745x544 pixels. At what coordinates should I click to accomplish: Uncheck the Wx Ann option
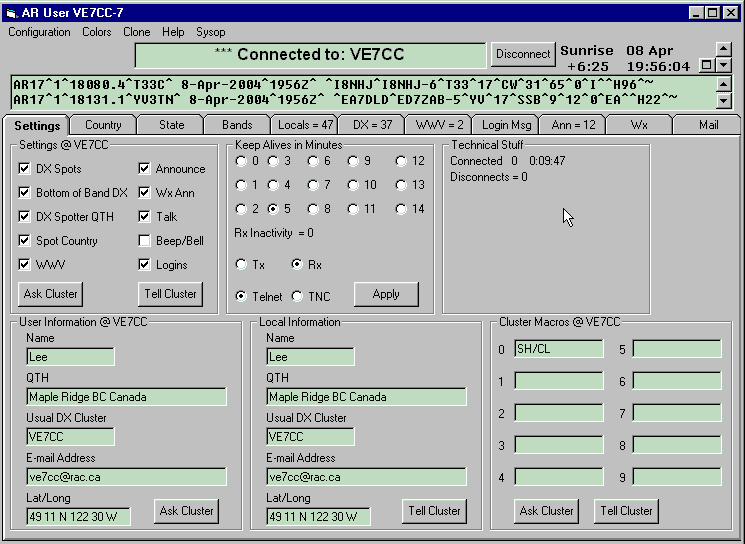click(145, 193)
